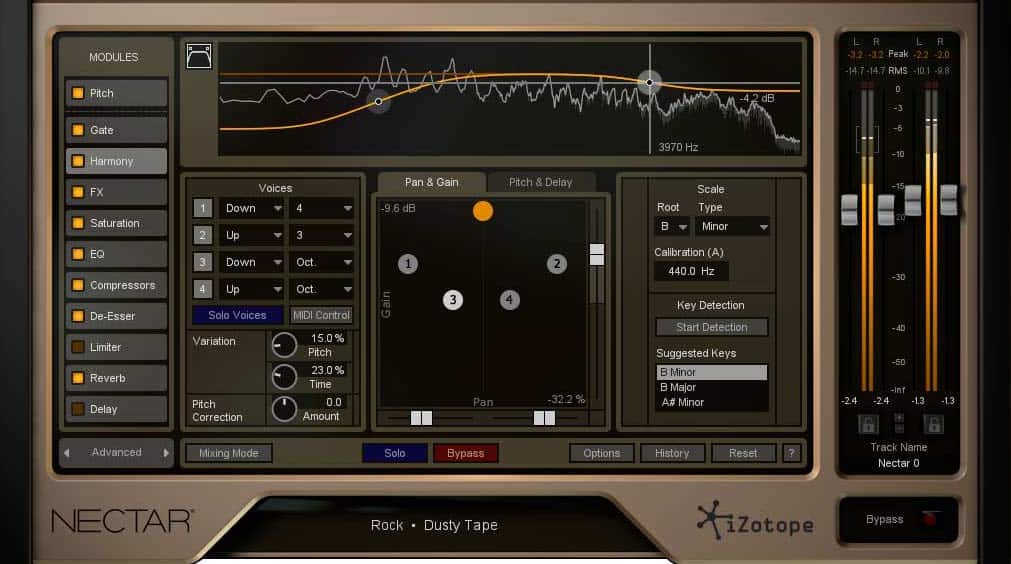Toggle the Compressors module power indicator
The width and height of the screenshot is (1011, 564).
point(78,285)
